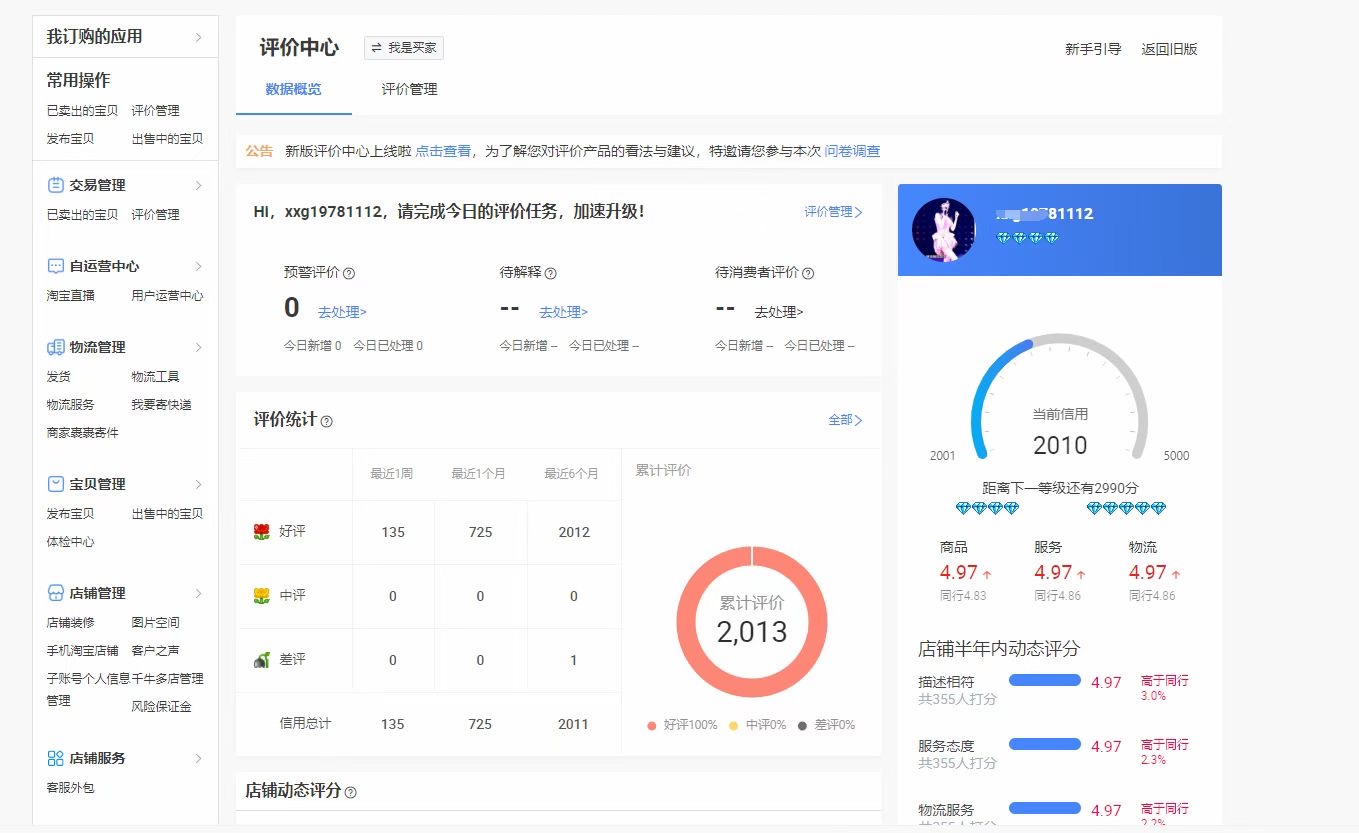Click the 描述相符 blue rating bar

coord(1045,681)
